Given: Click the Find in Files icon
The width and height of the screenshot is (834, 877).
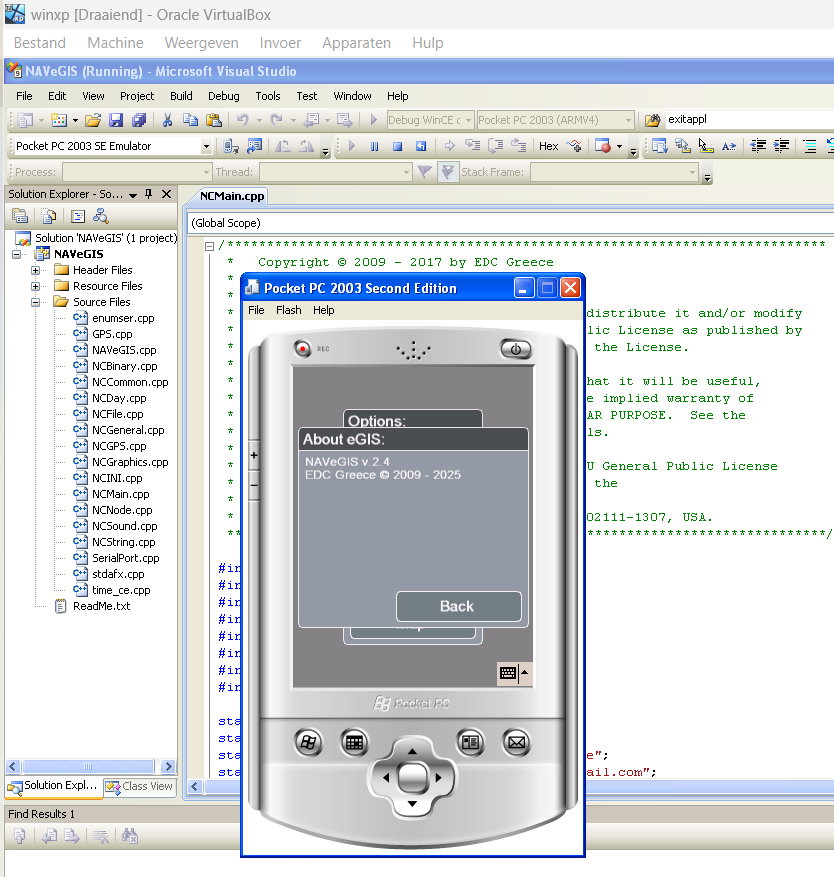Looking at the screenshot, I should pos(652,120).
